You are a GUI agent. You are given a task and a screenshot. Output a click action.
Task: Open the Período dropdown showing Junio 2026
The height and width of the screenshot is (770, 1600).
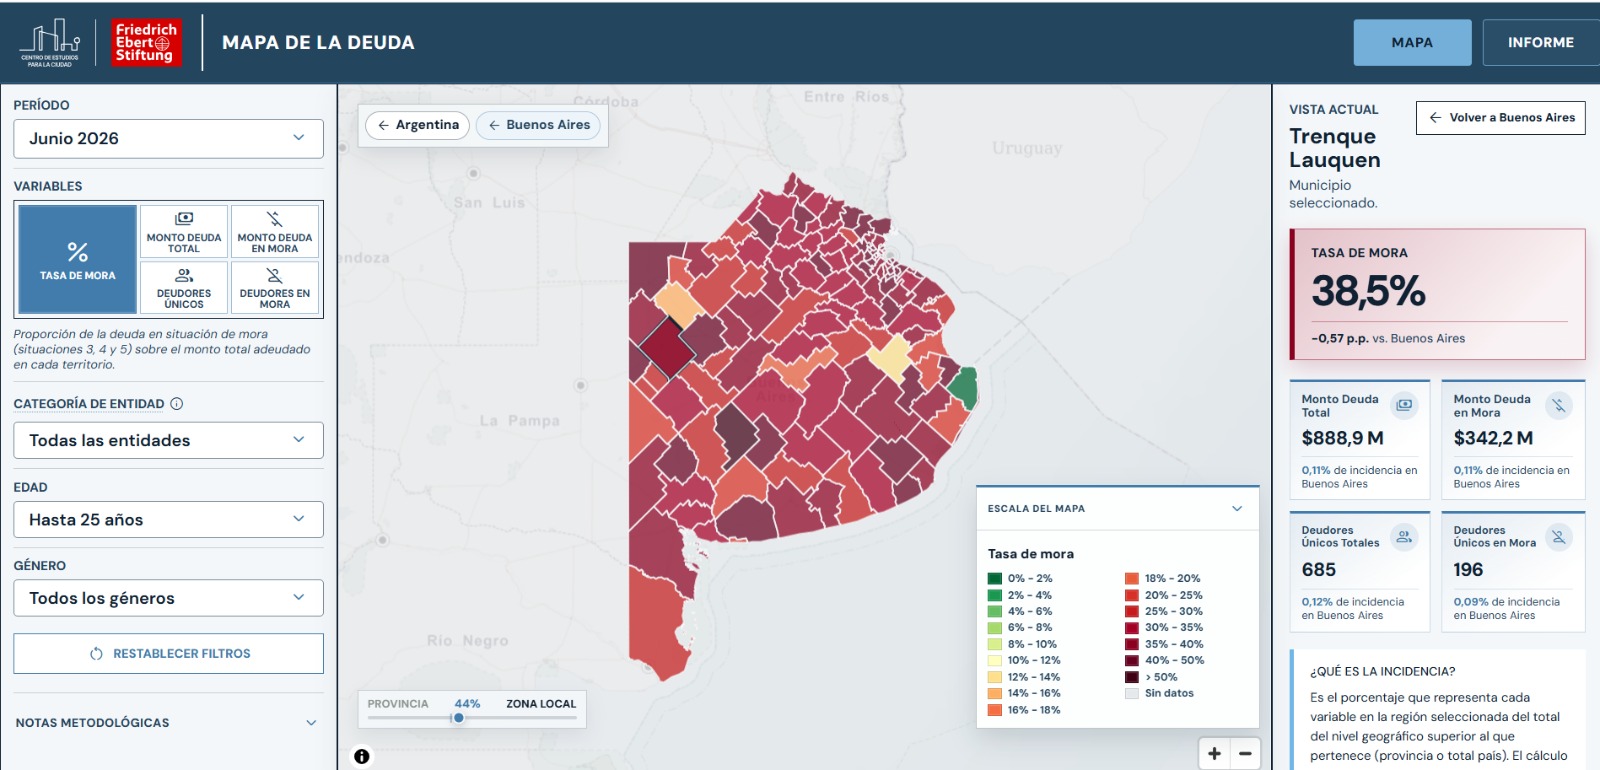click(x=168, y=139)
